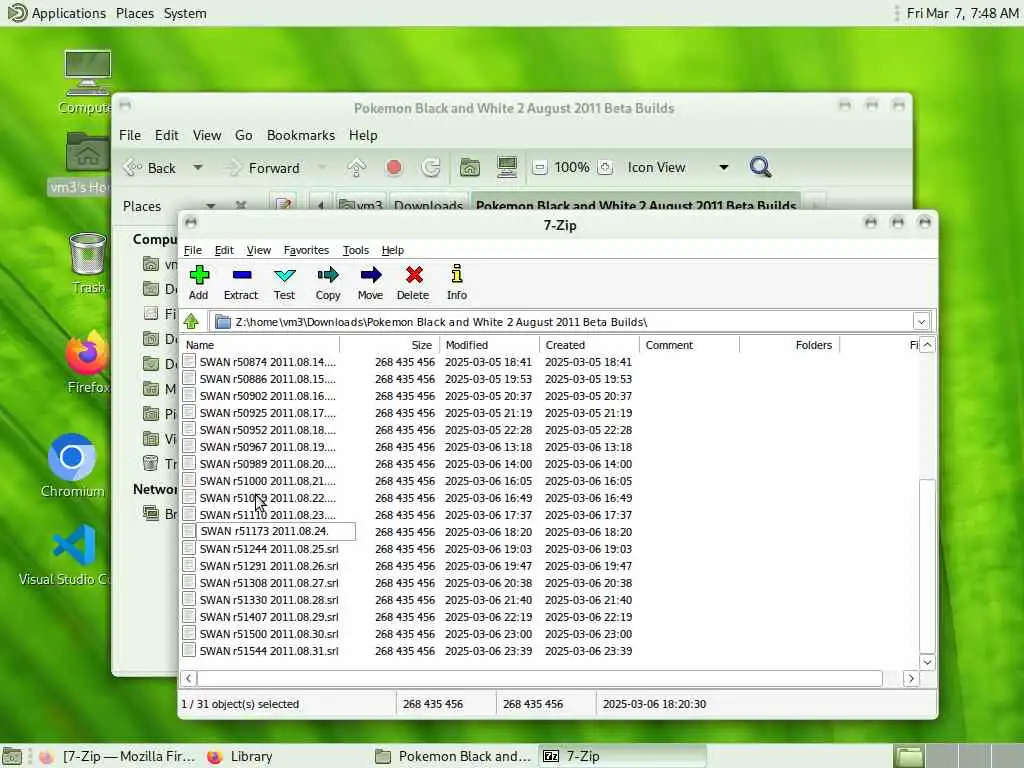The image size is (1024, 768).
Task: Tick the checkbox for SWAN r51407 2011.08.29.srl
Action: pyautogui.click(x=189, y=616)
